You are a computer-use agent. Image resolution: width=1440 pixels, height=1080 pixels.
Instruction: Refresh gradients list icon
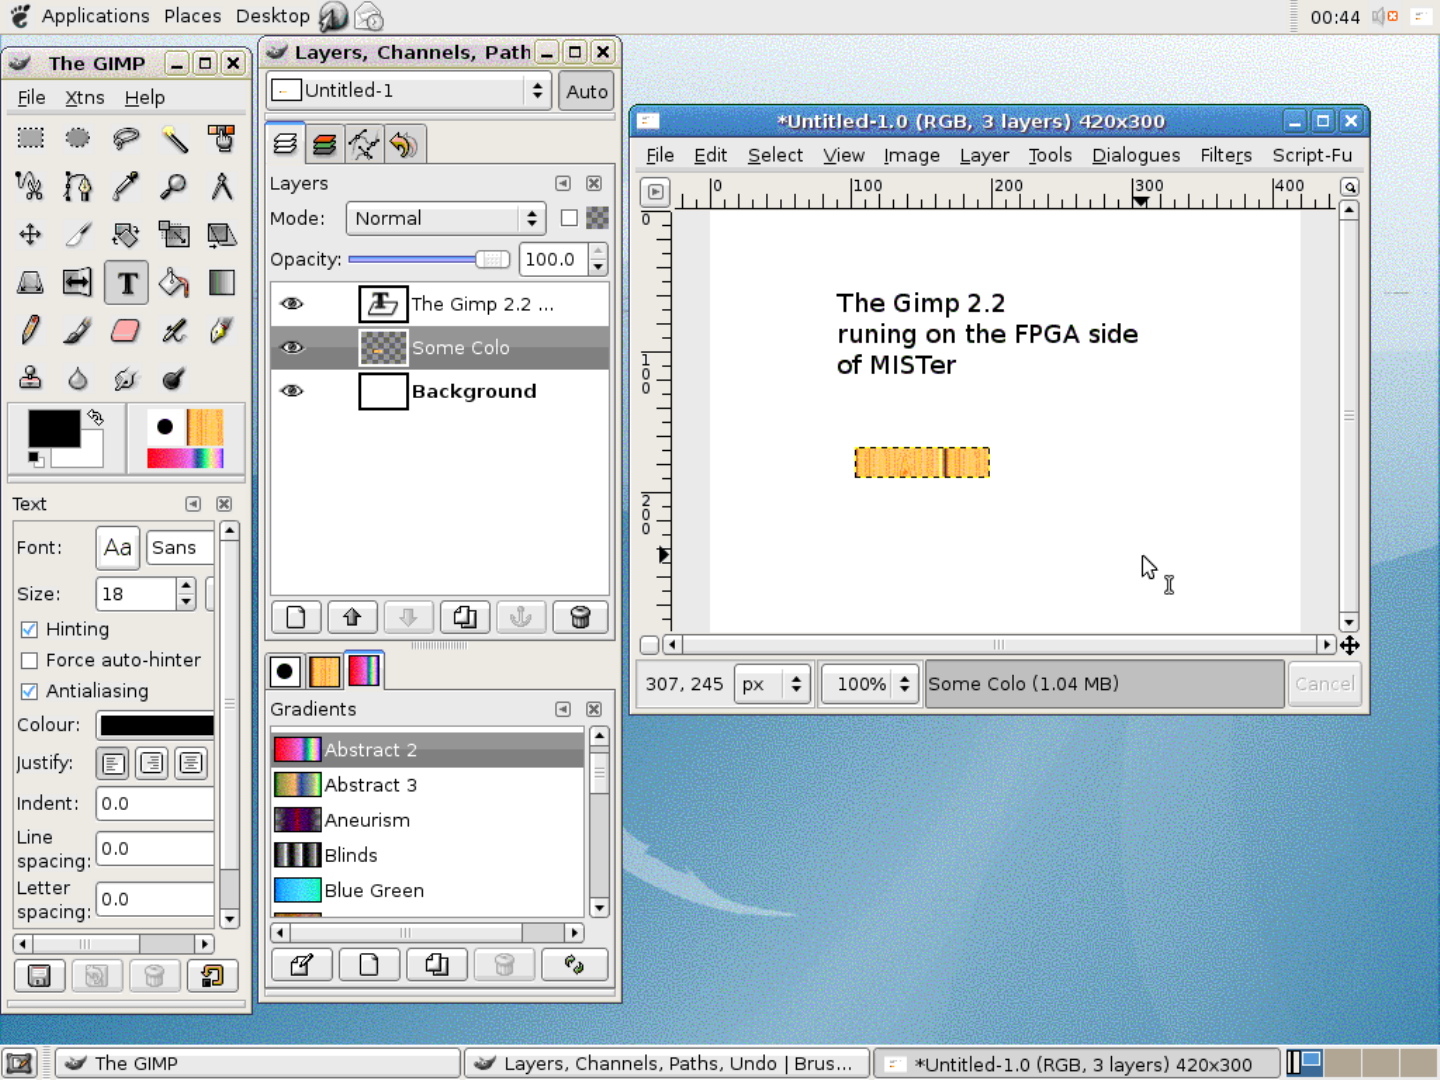point(574,964)
